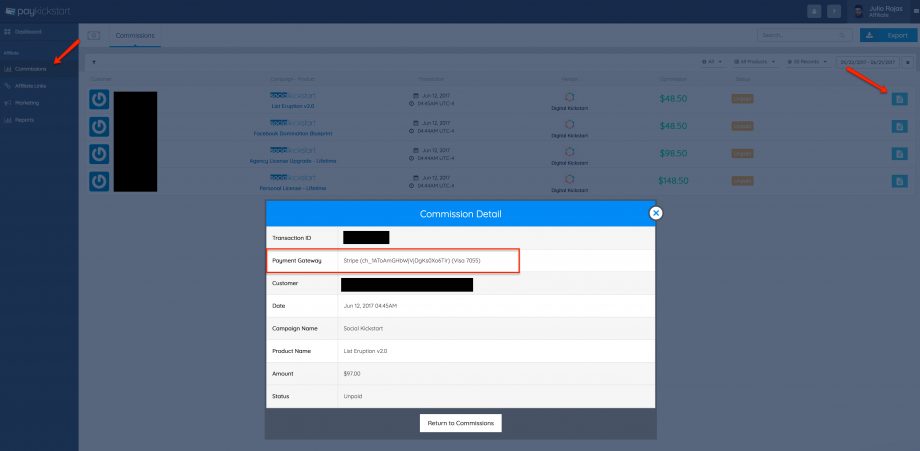Open detail icon for first commission row

[x=899, y=99]
